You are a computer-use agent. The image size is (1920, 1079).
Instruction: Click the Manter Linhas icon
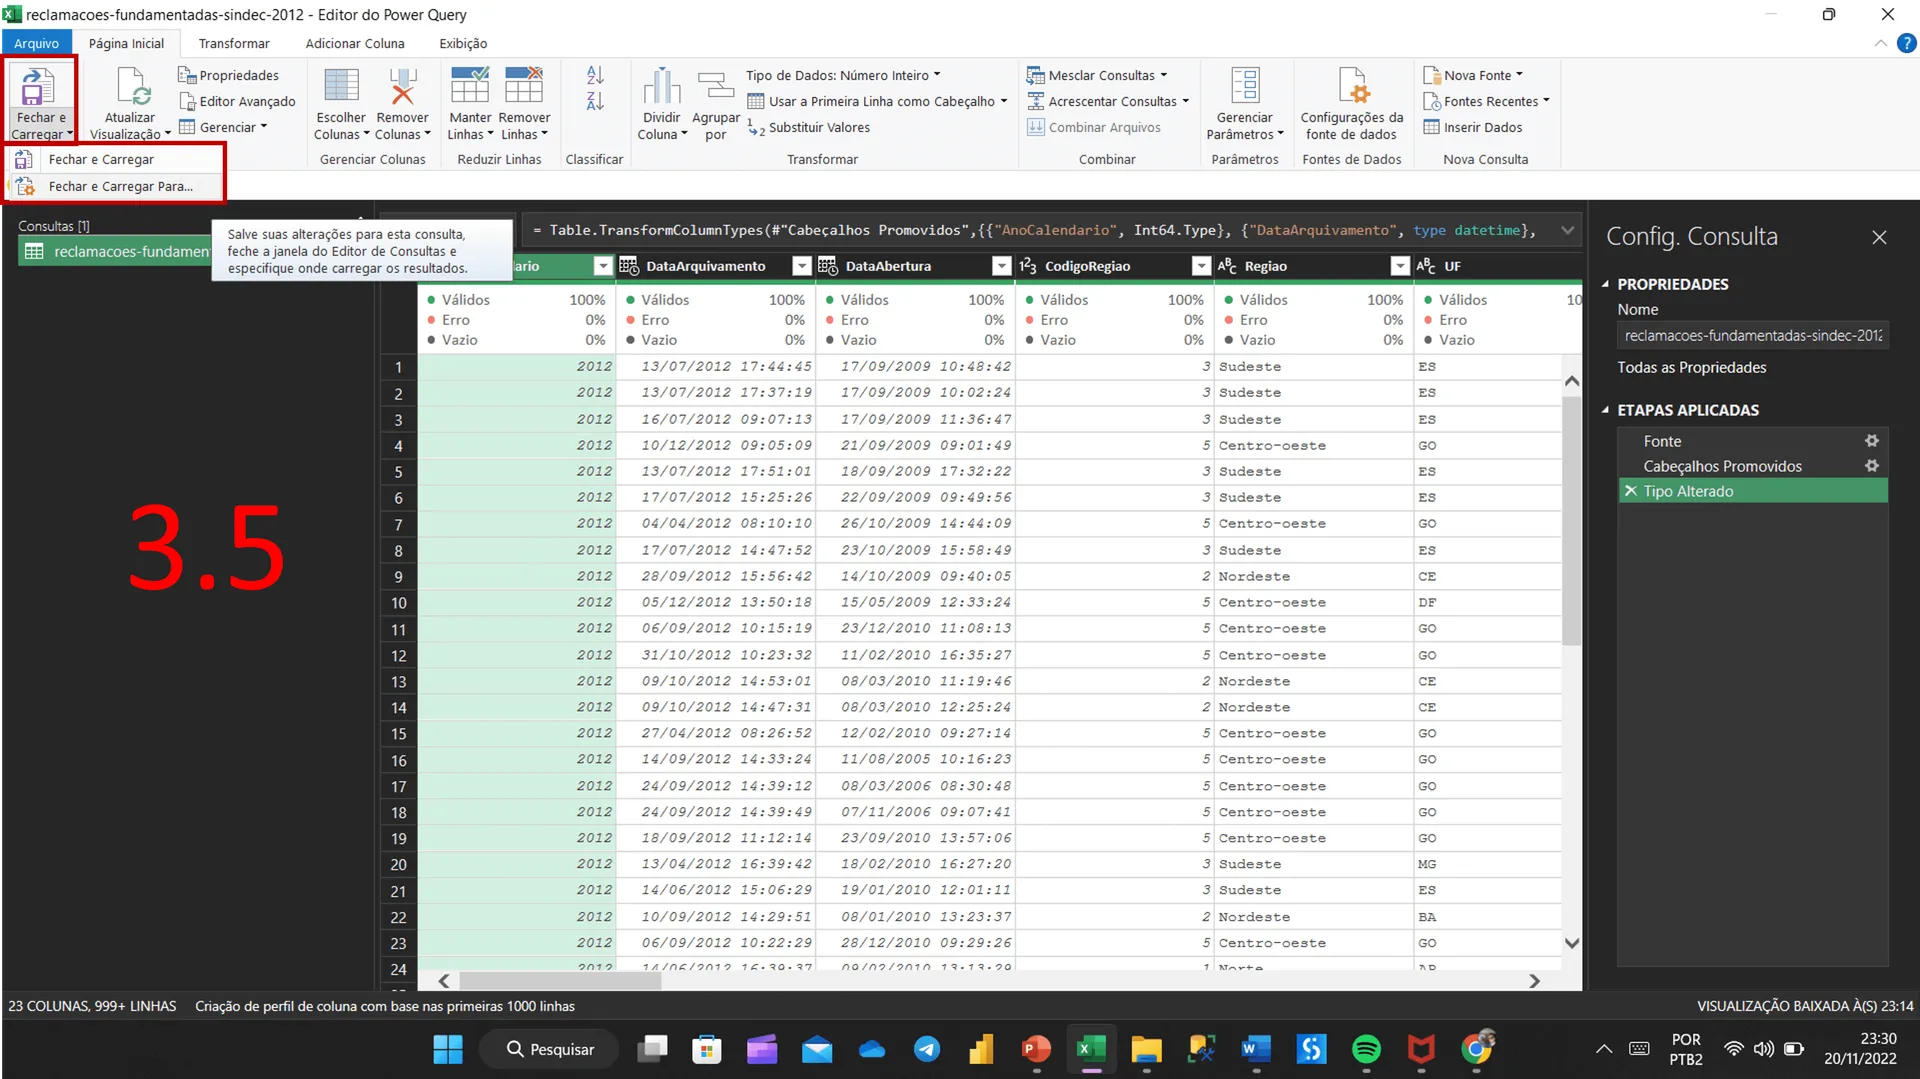(x=469, y=87)
